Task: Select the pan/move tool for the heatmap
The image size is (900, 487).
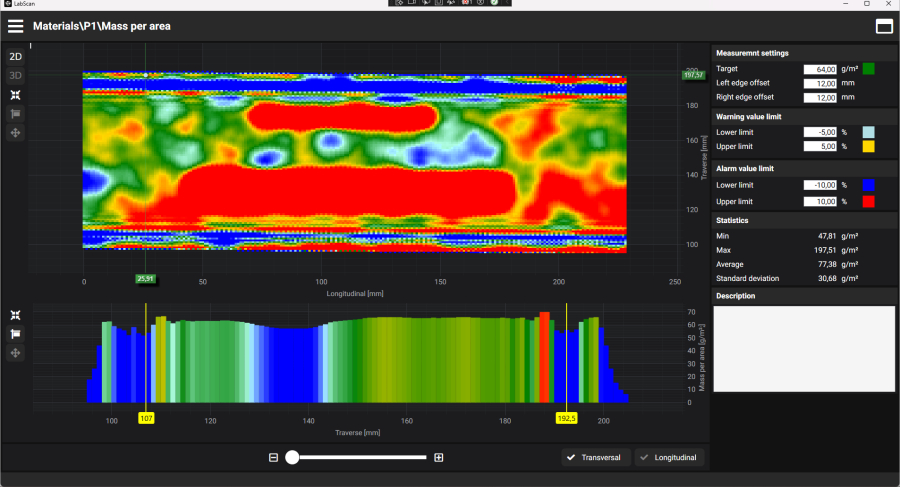Action: (x=16, y=133)
